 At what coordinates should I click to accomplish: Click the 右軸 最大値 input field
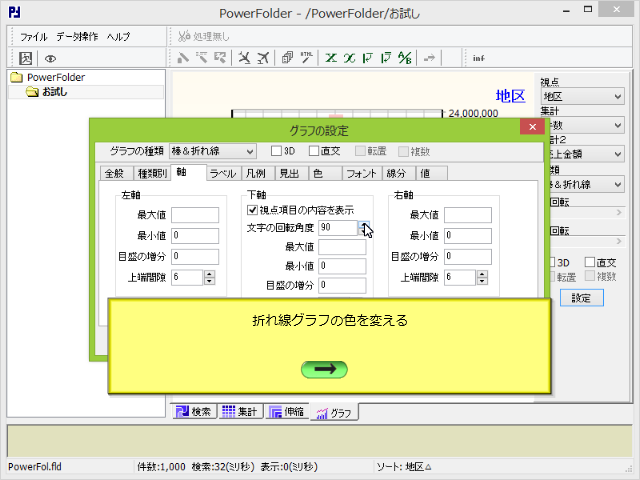click(x=468, y=215)
